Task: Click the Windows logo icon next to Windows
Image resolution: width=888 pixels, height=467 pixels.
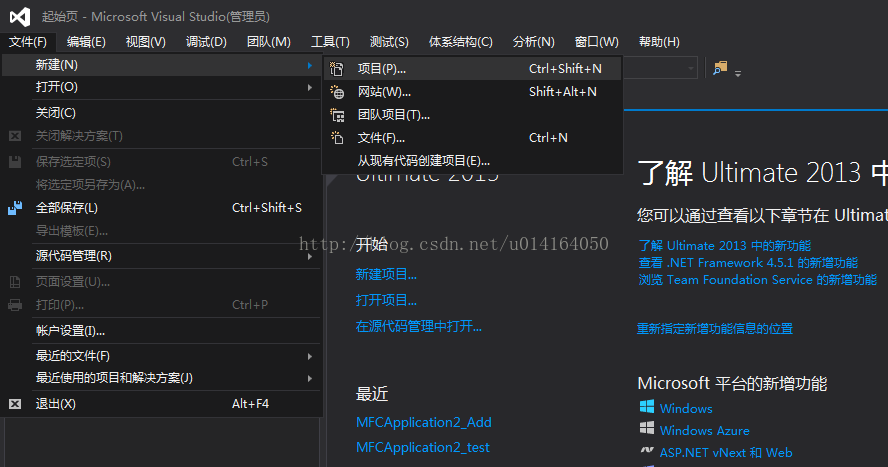Action: [647, 406]
